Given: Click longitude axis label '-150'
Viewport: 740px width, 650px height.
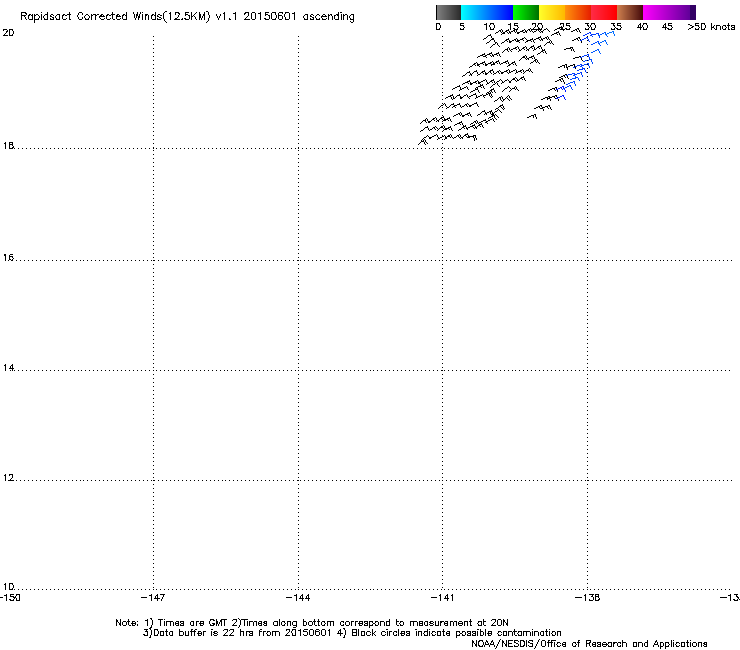Looking at the screenshot, I should tap(10, 598).
